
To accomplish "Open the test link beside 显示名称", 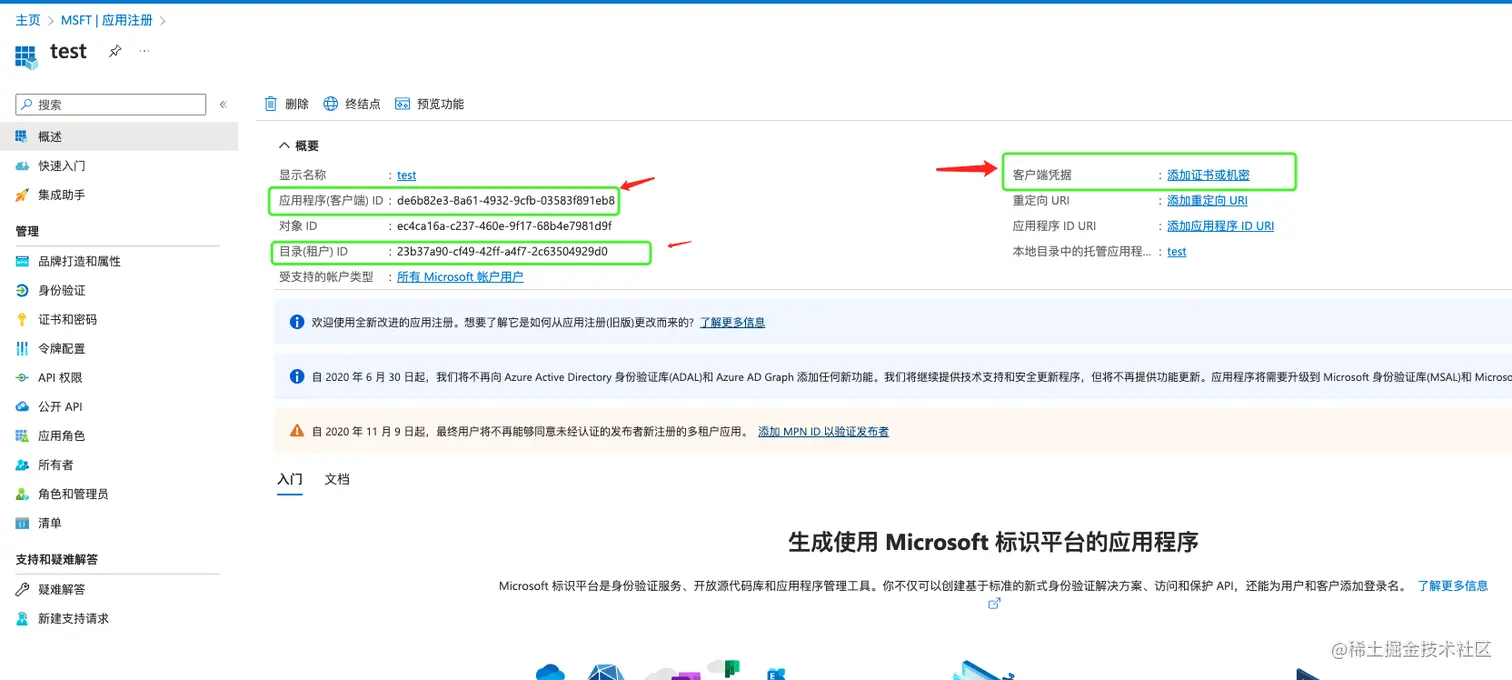I will (406, 175).
